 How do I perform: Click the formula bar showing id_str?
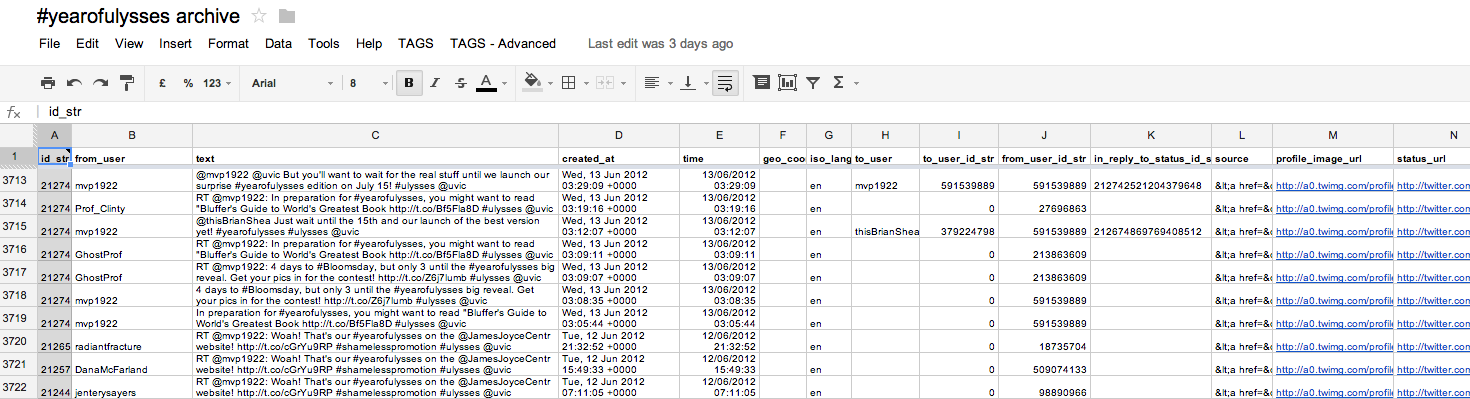755,113
